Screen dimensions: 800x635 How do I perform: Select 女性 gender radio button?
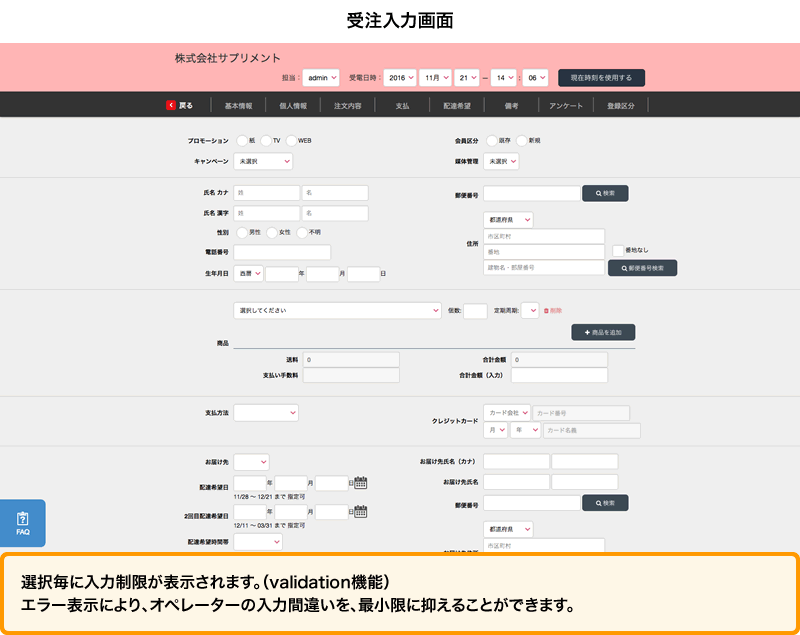(272, 232)
